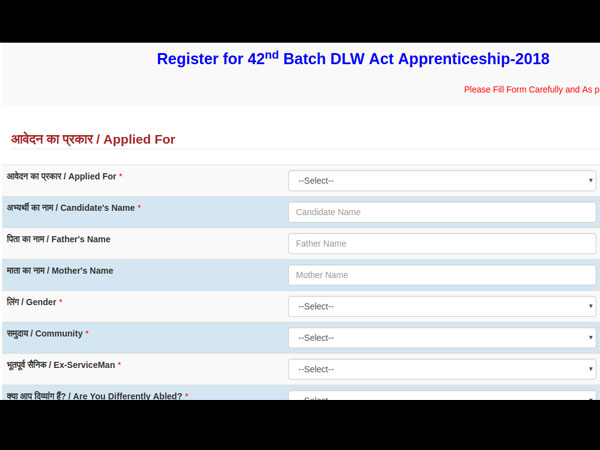Click the Applied For field label
Screen dimensions: 600x450
tap(64, 176)
